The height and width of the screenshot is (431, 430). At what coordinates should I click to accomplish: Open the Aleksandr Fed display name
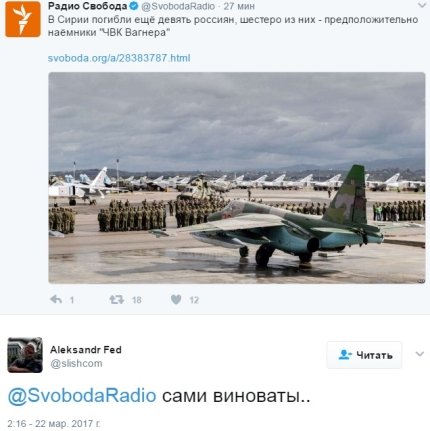(86, 350)
